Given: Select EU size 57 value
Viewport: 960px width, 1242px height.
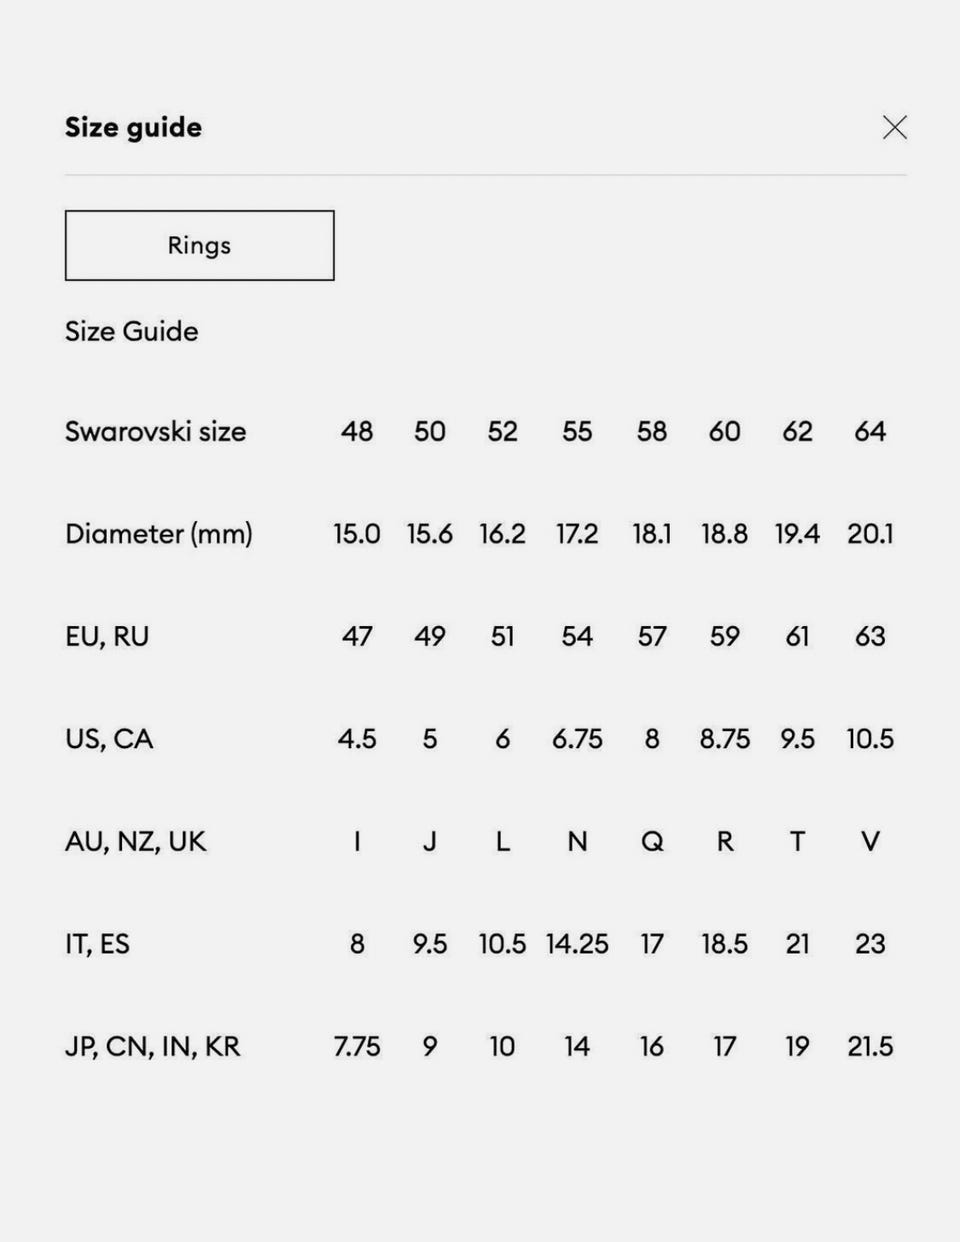Looking at the screenshot, I should click(652, 636).
